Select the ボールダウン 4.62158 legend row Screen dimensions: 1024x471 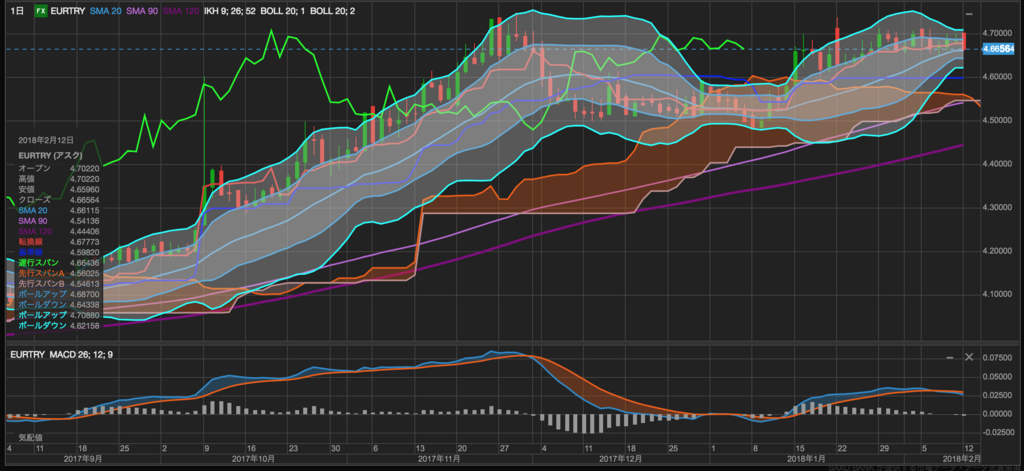[59, 325]
